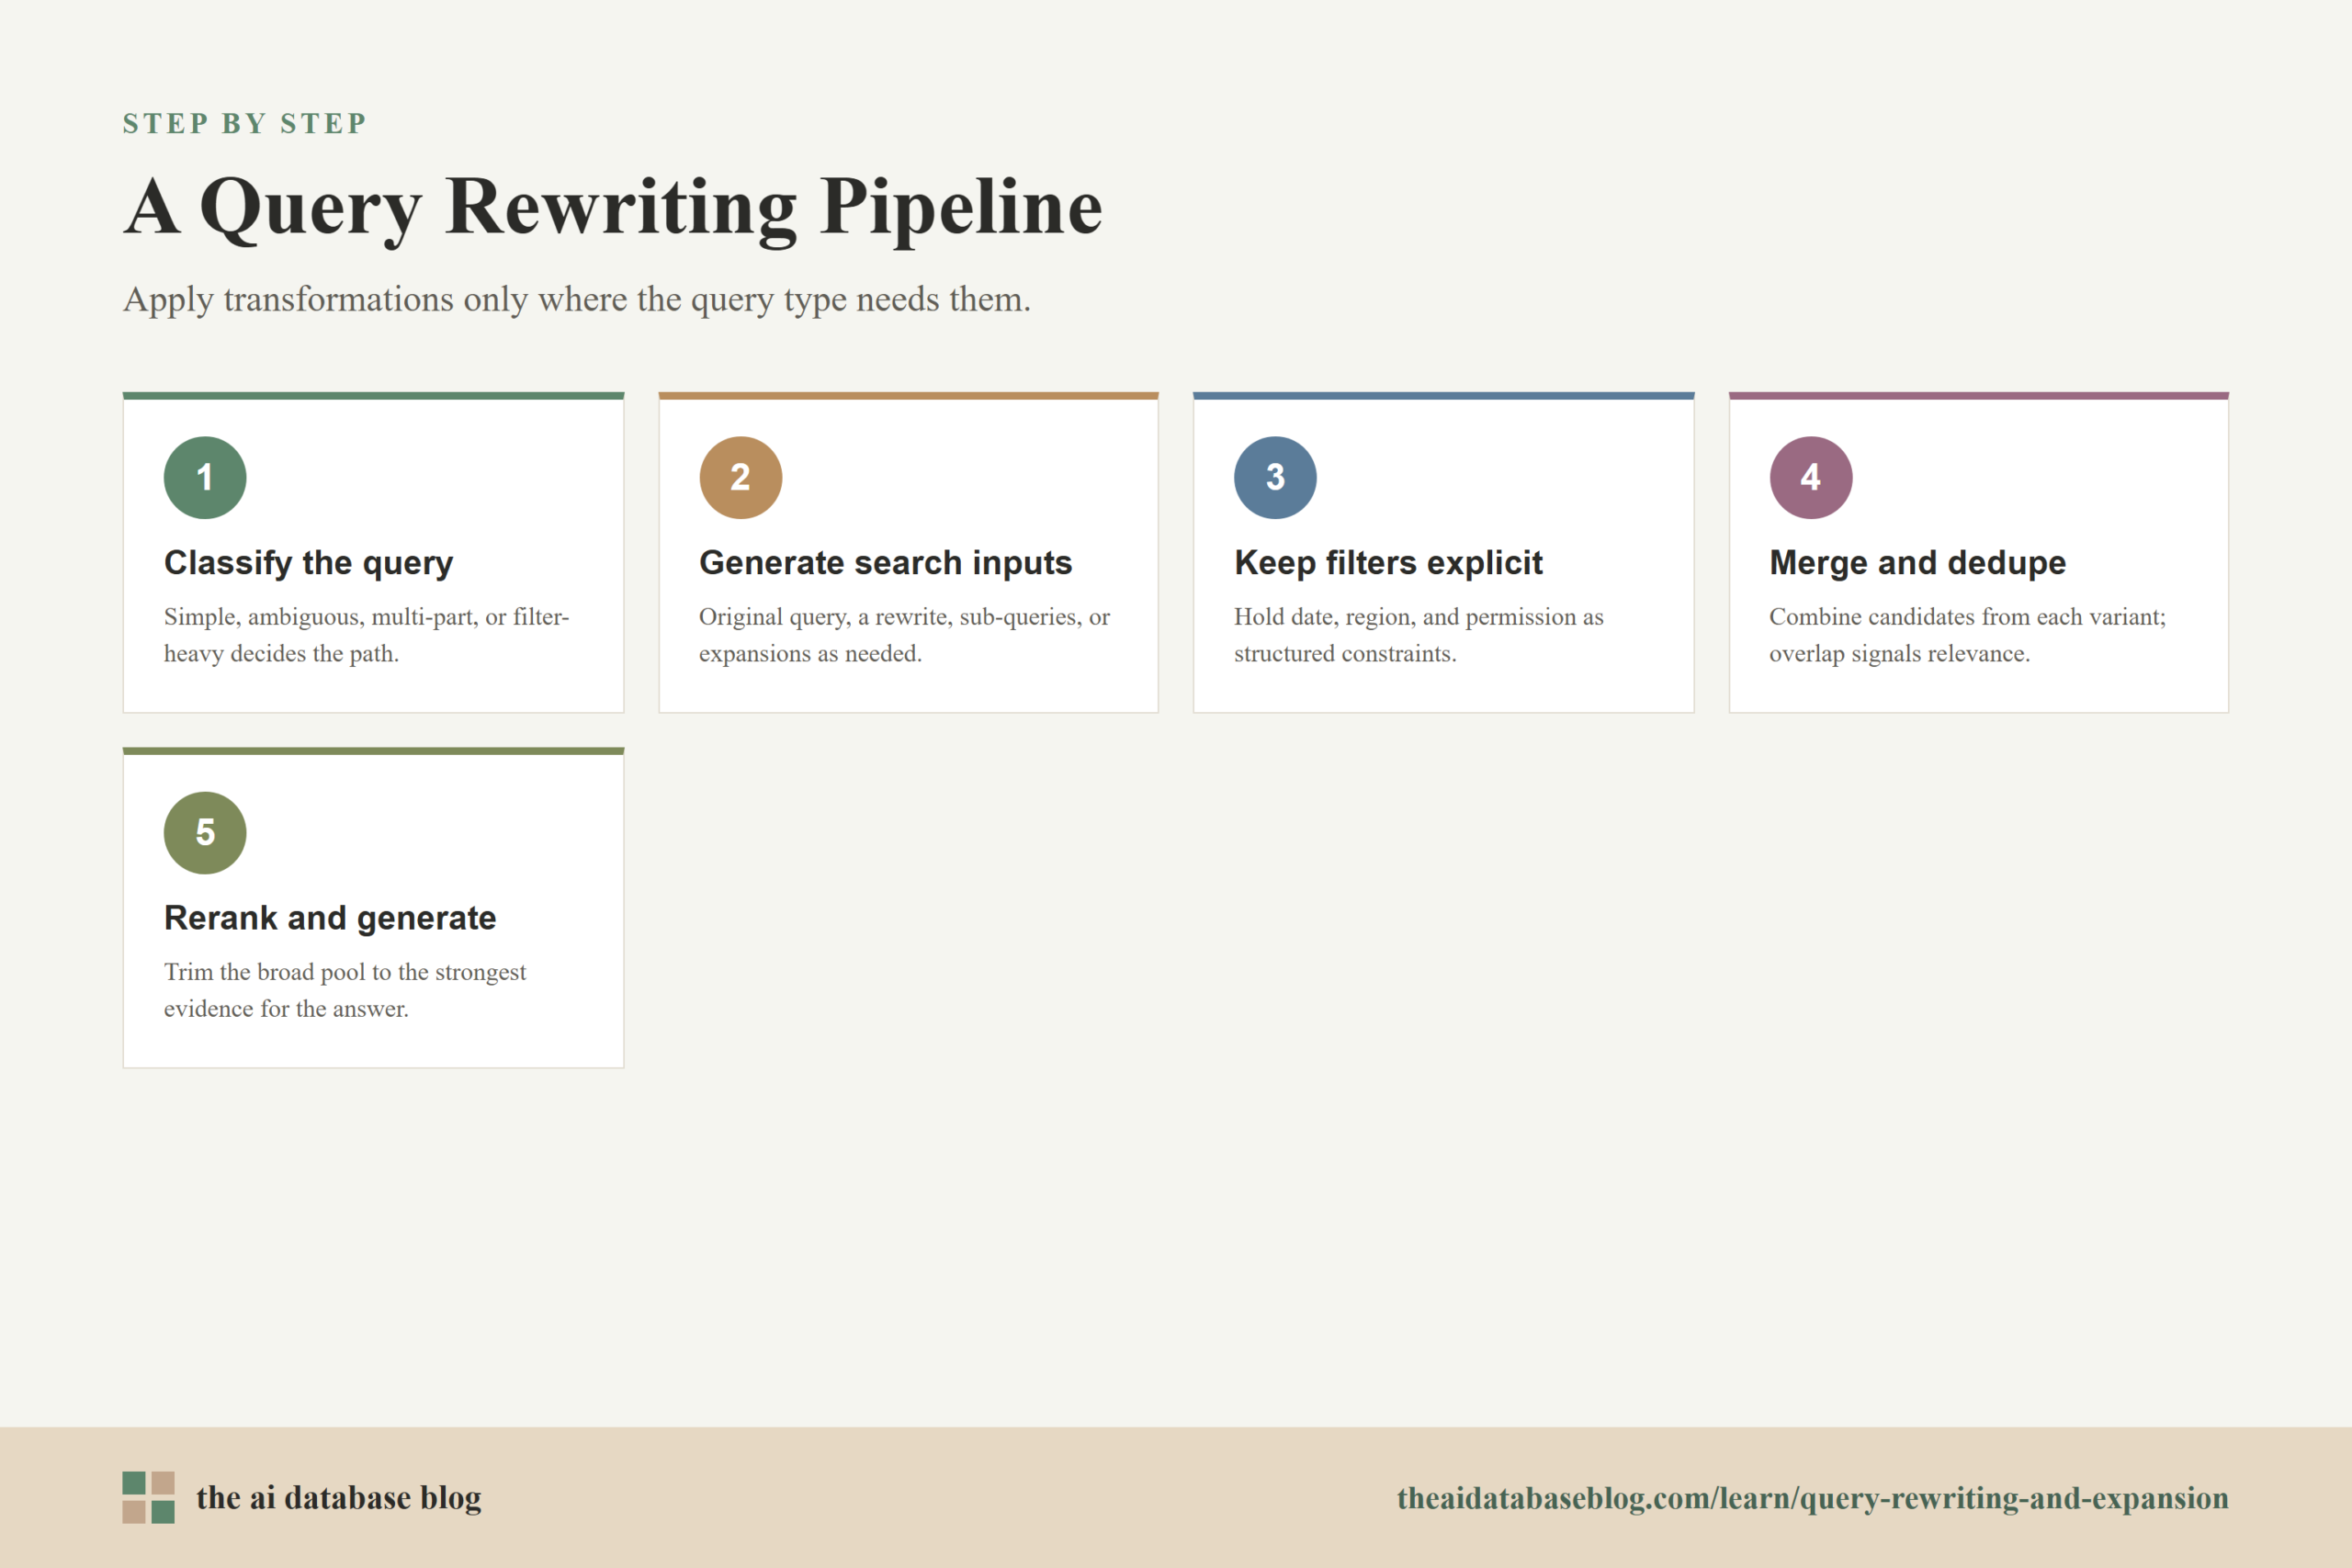Viewport: 2352px width, 1568px height.
Task: Click 'the ai database blog' name
Action: (338, 1497)
